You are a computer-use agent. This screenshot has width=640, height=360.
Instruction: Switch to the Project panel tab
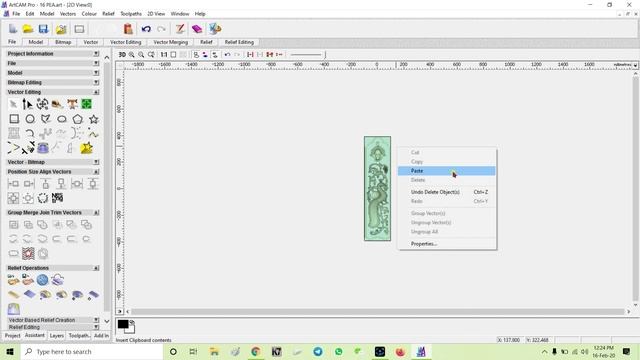click(12, 336)
